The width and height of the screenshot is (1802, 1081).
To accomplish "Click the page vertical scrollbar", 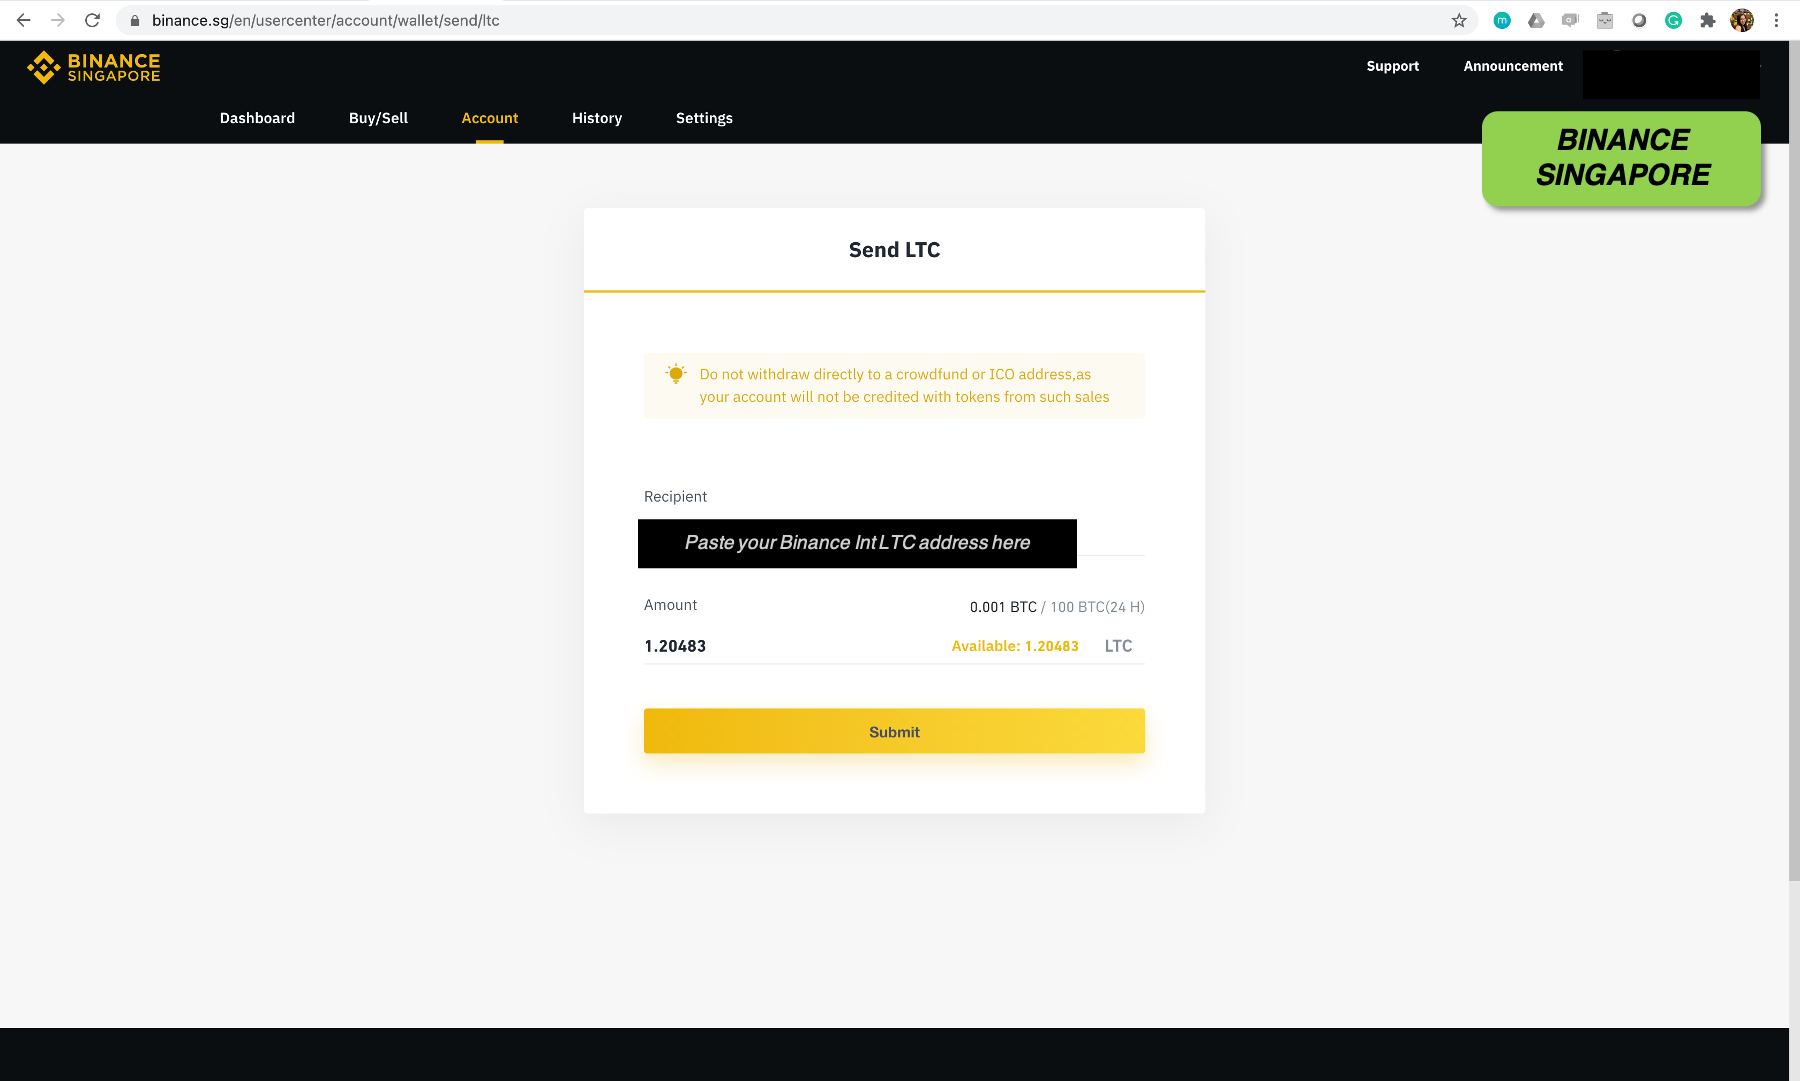I will 1794,460.
